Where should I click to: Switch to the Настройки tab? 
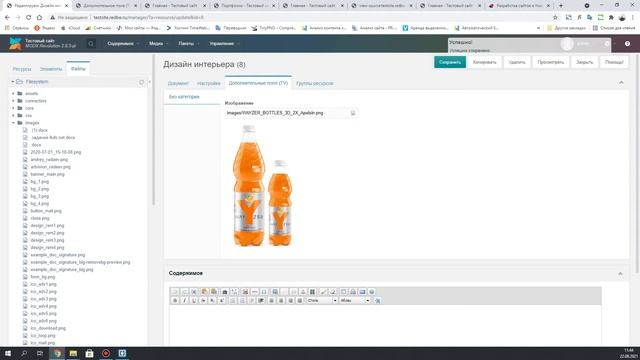(209, 83)
